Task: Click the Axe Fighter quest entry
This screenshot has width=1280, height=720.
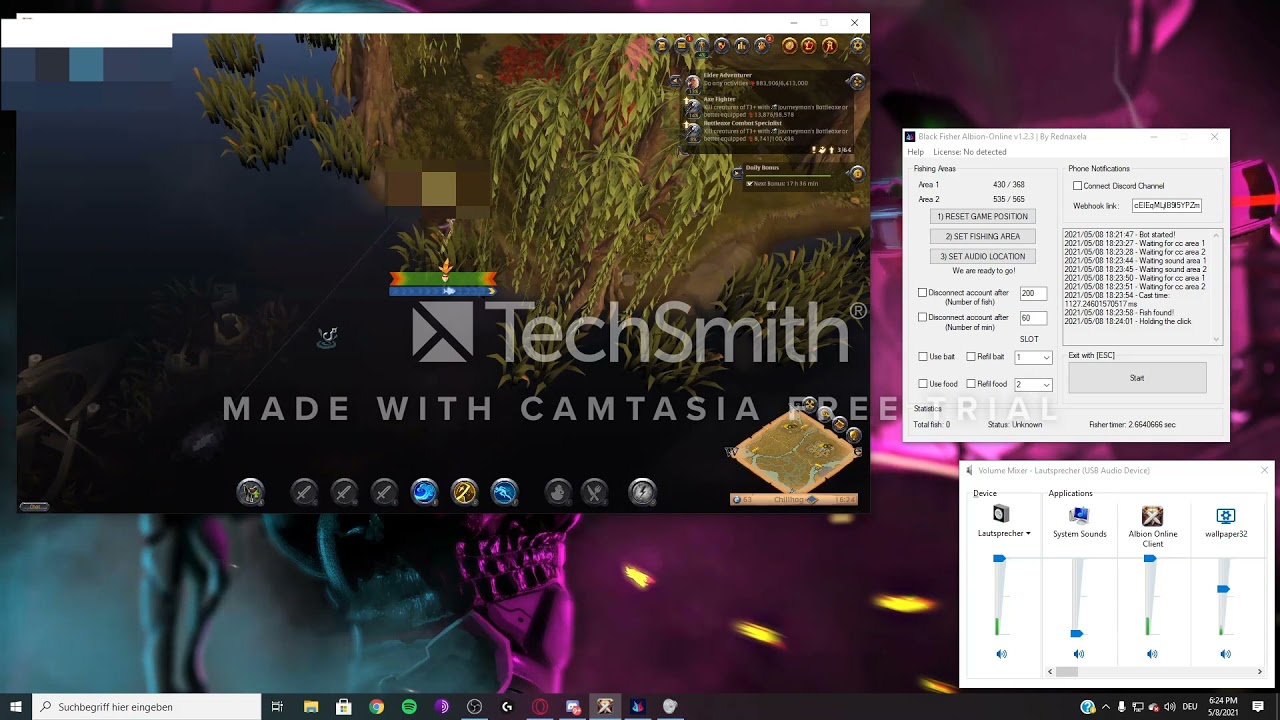Action: pos(765,106)
